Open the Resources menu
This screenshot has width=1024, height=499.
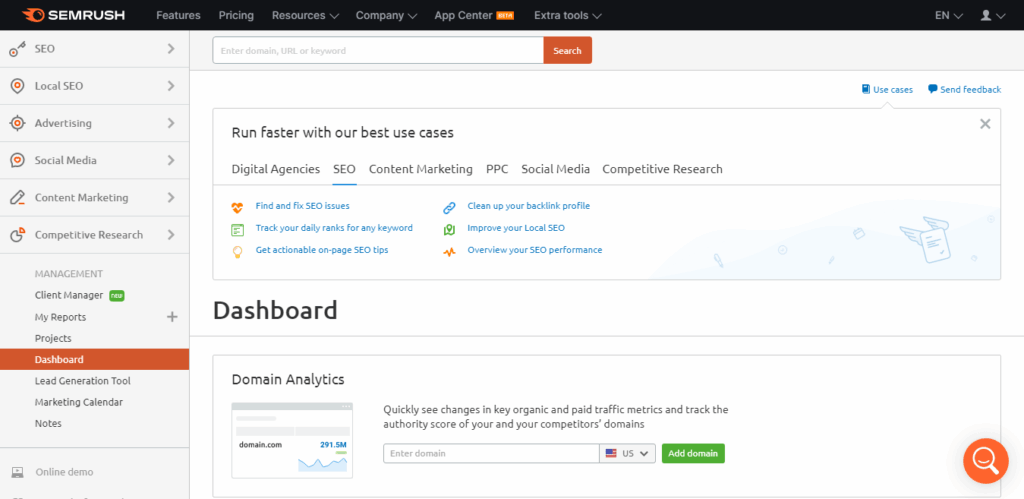coord(305,15)
